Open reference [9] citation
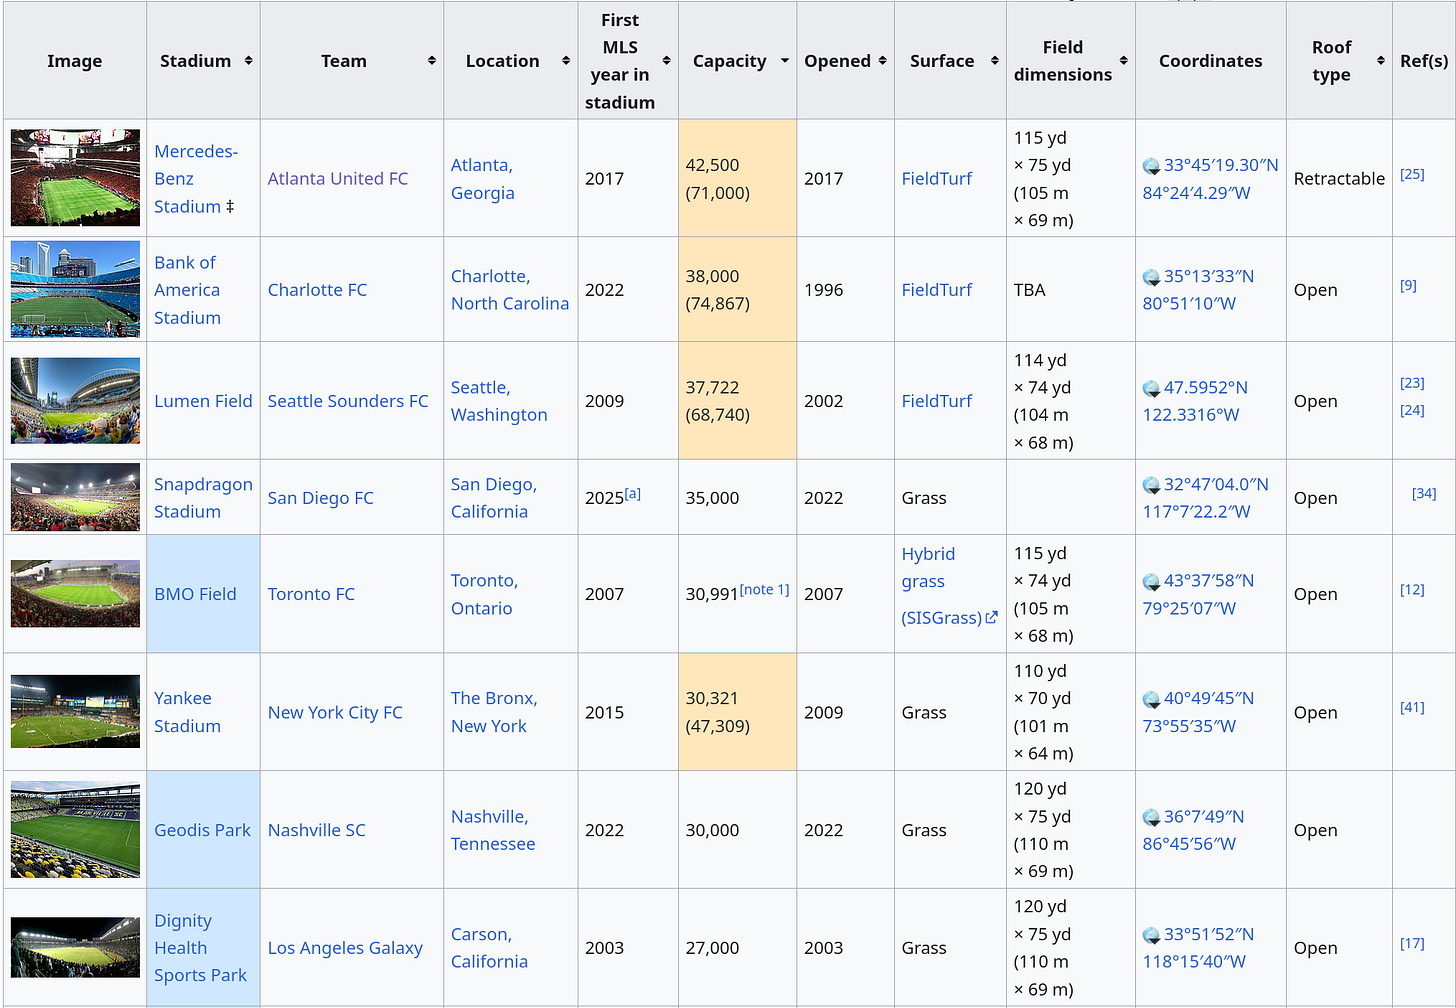This screenshot has height=1008, width=1456. (x=1408, y=285)
